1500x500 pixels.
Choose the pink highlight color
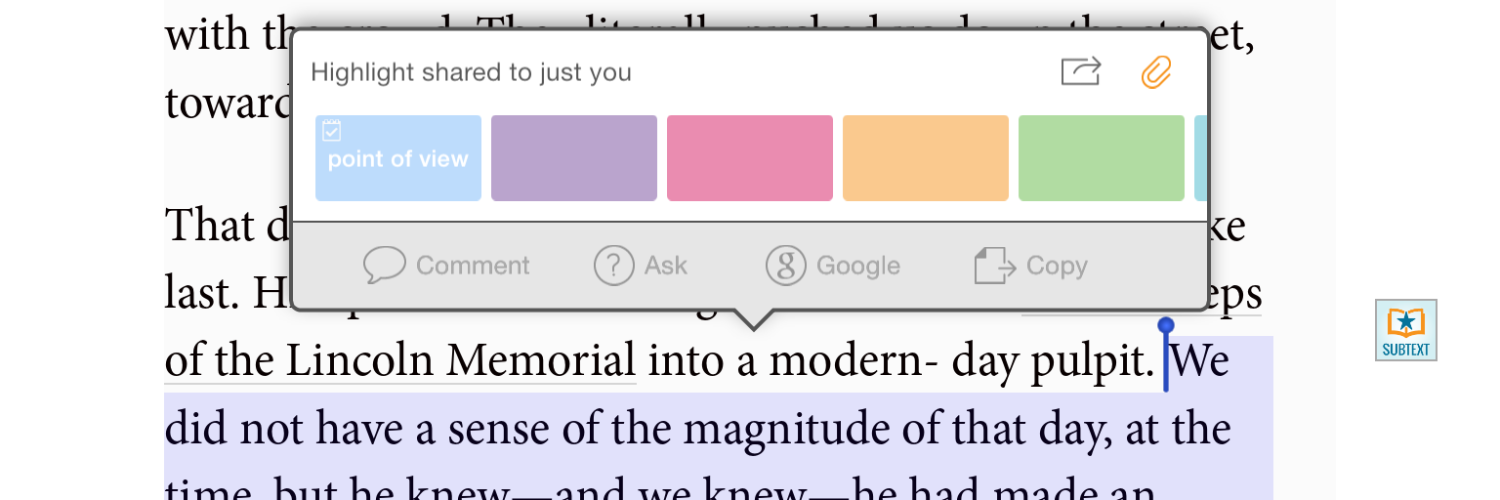[750, 158]
